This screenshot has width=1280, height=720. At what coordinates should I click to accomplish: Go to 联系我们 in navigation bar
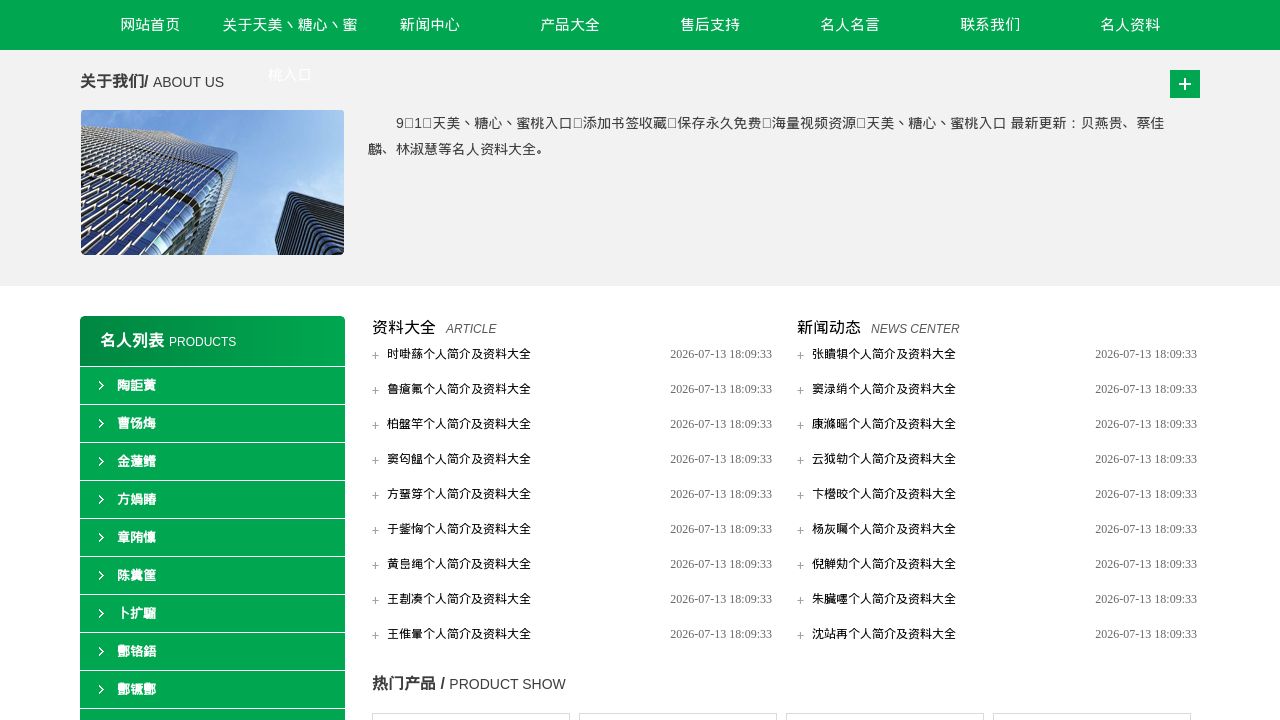point(990,25)
